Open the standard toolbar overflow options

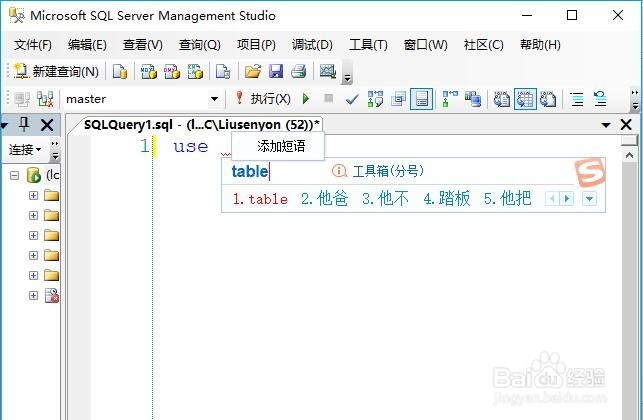pyautogui.click(x=347, y=73)
